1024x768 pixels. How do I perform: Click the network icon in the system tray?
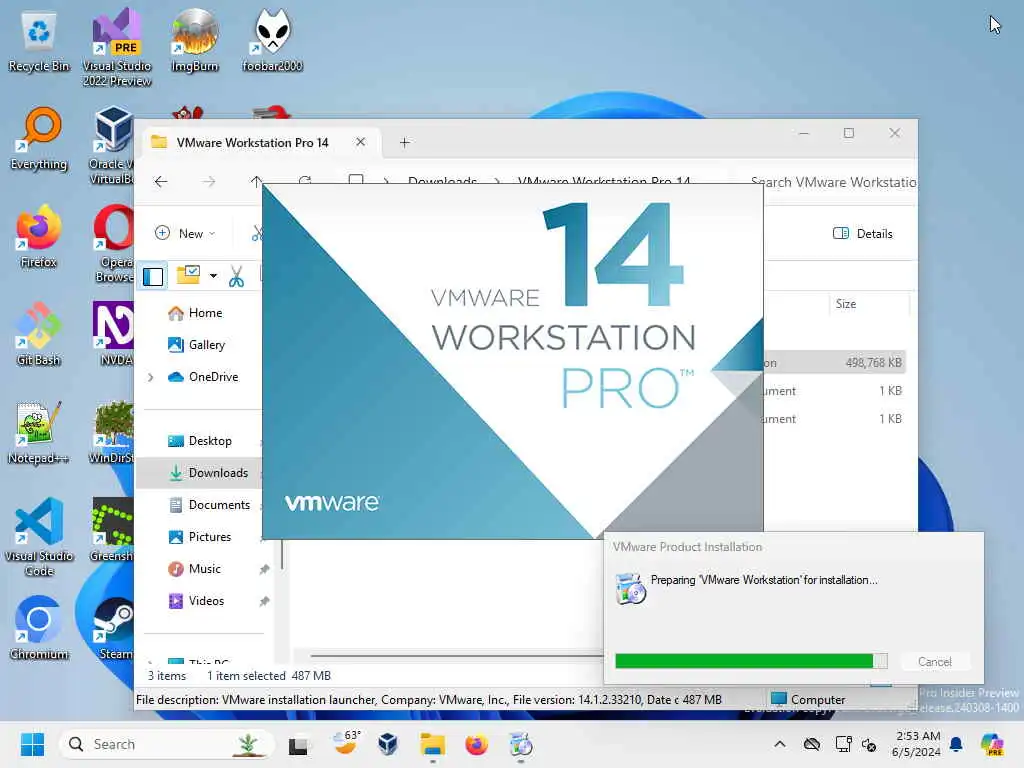[x=844, y=744]
